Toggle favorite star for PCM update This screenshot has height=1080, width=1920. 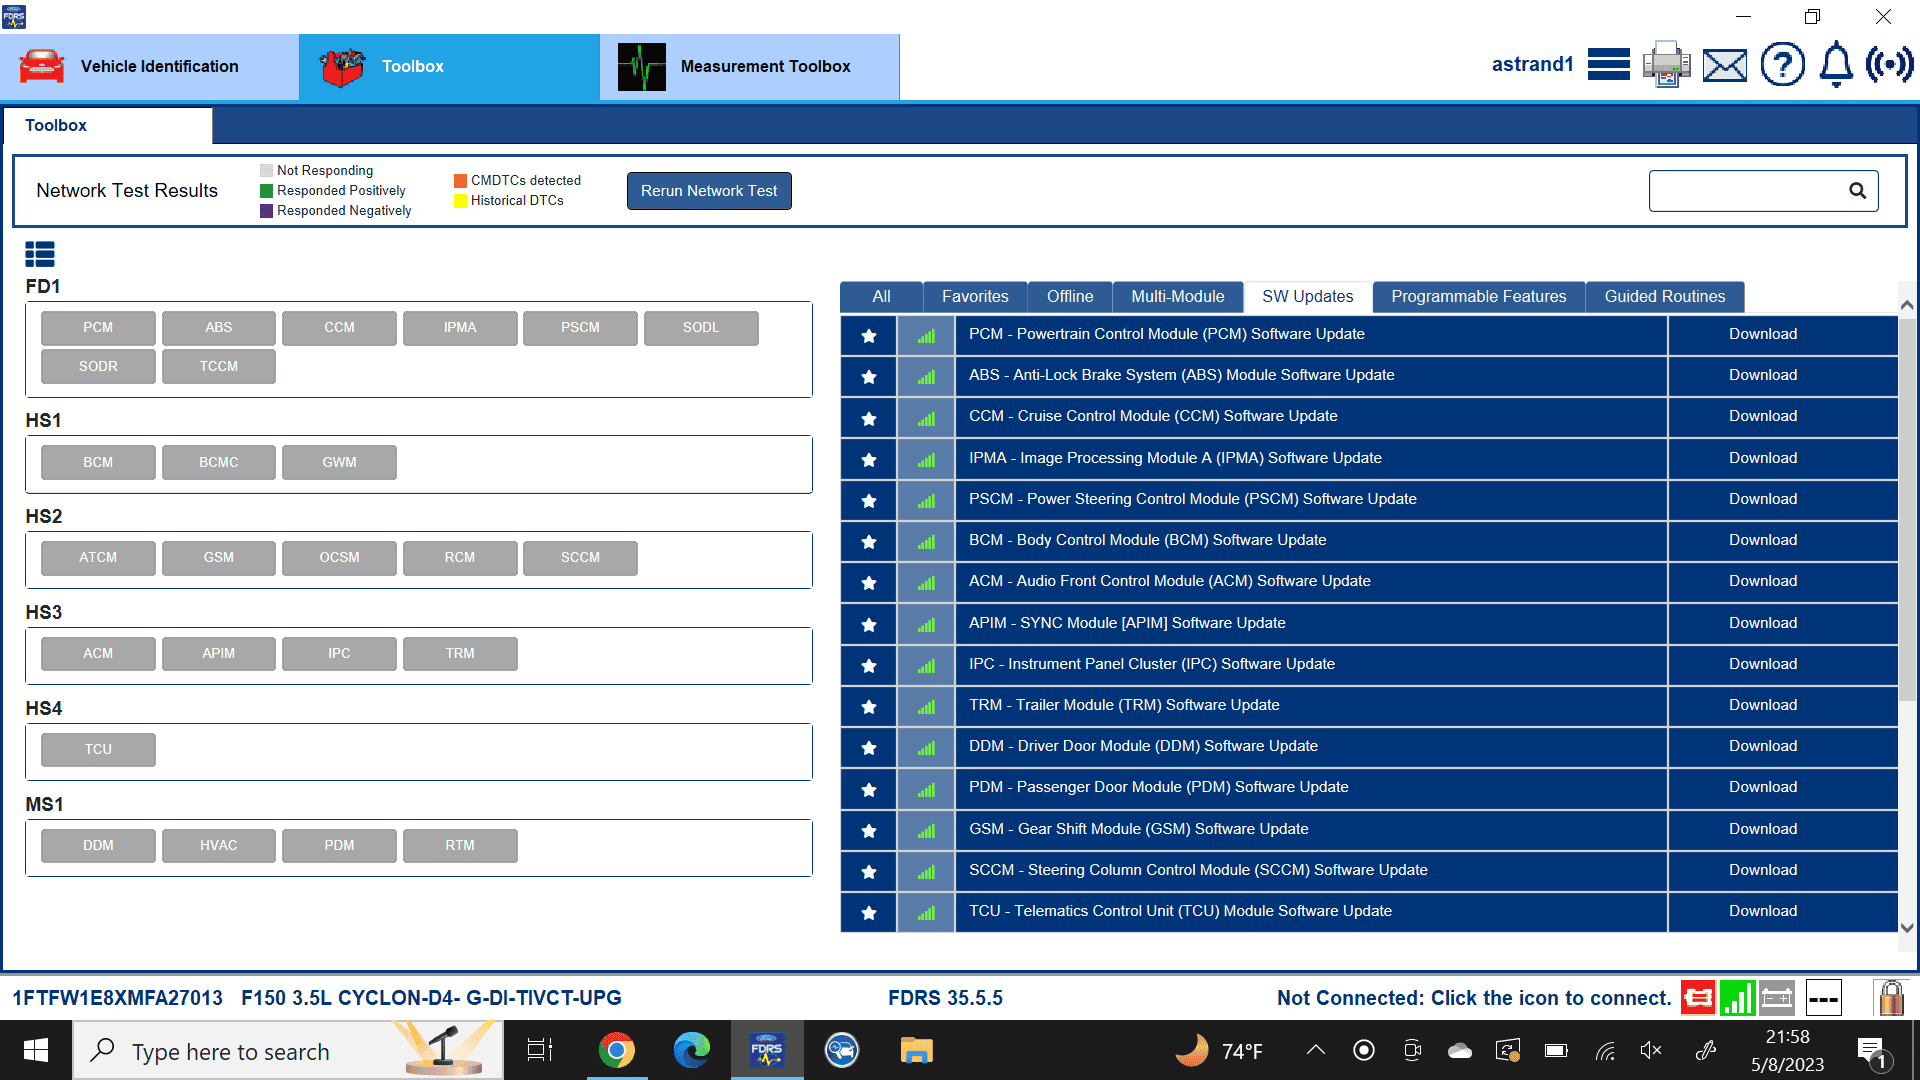tap(868, 335)
